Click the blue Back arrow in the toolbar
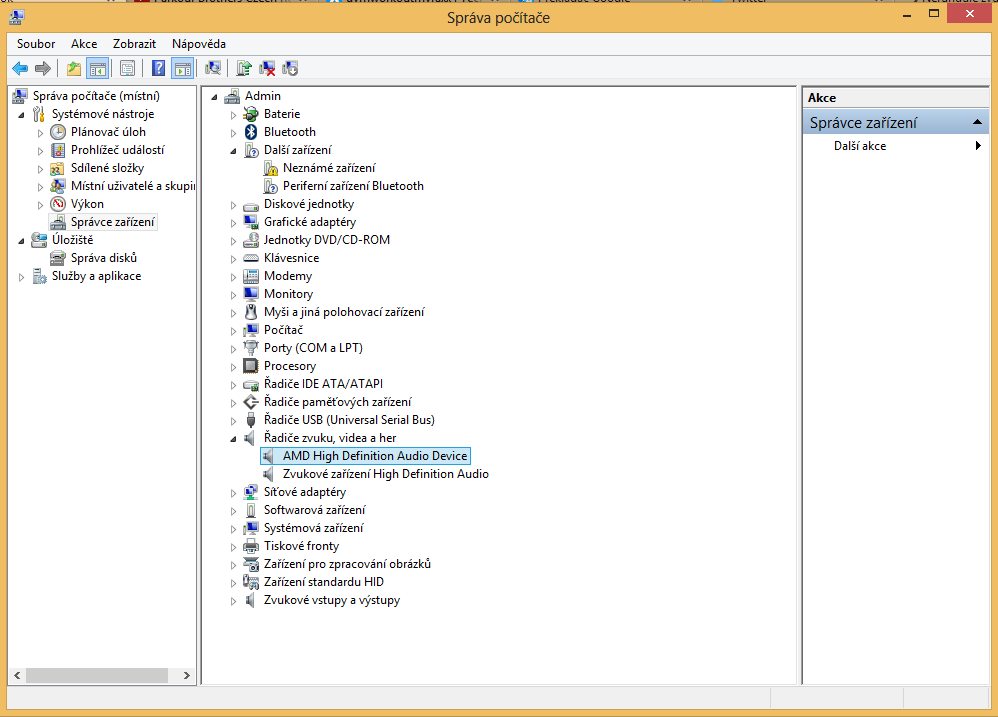This screenshot has width=998, height=717. tap(20, 68)
